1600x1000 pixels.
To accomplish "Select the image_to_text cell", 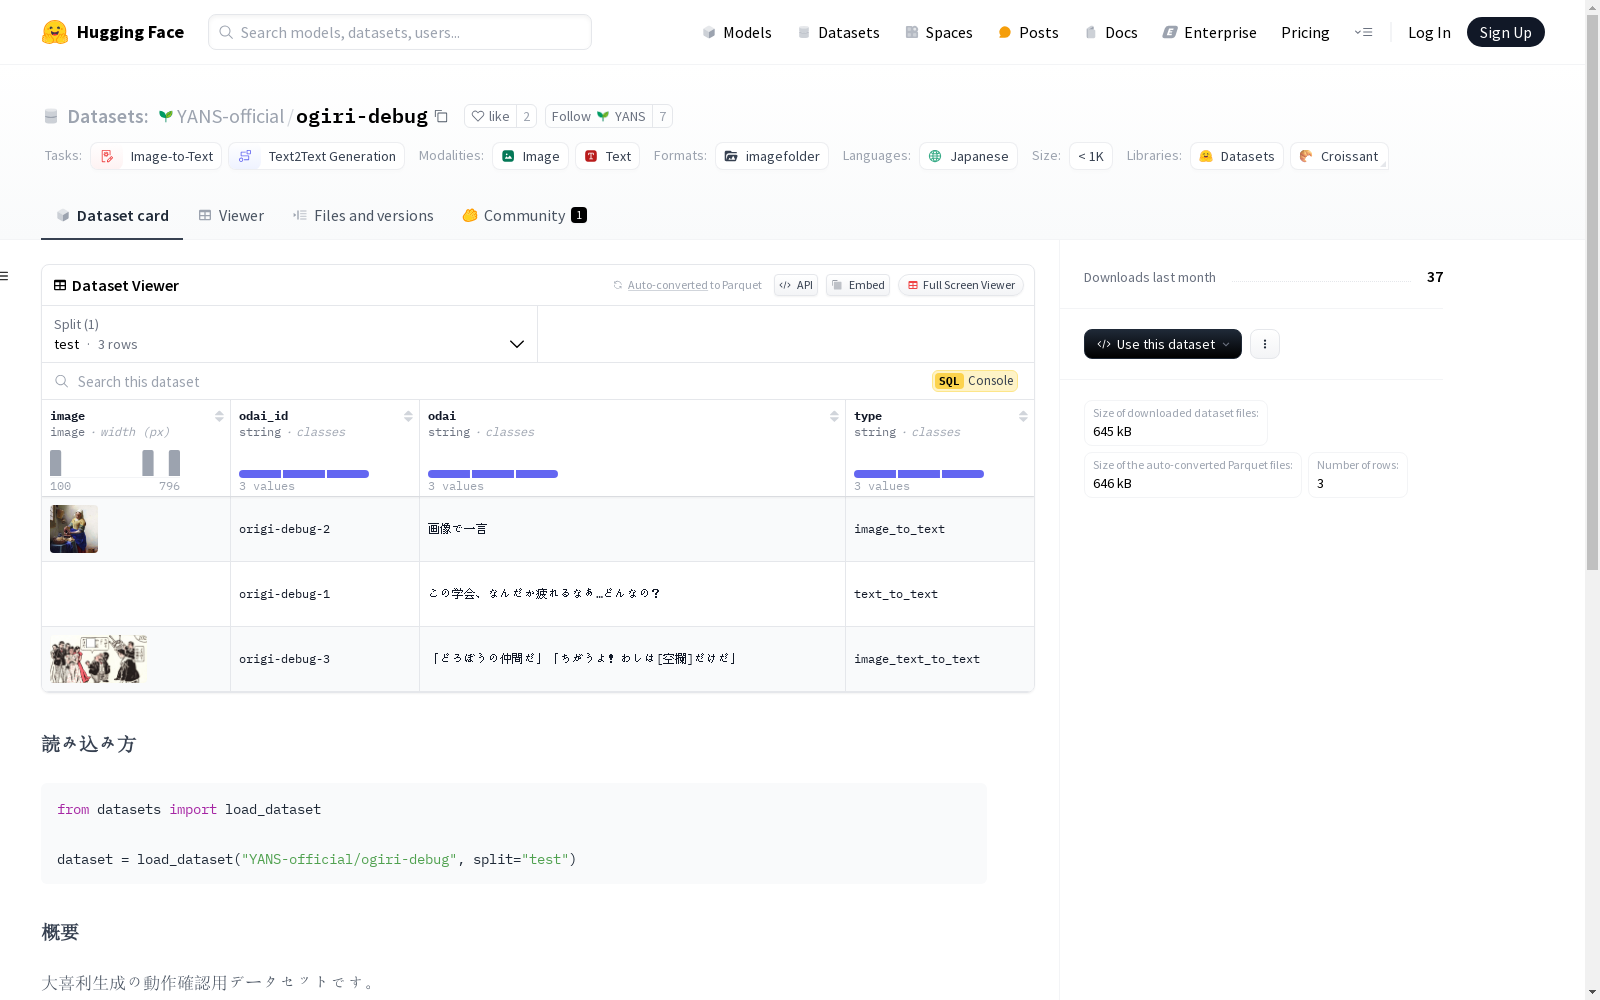I will (x=940, y=529).
